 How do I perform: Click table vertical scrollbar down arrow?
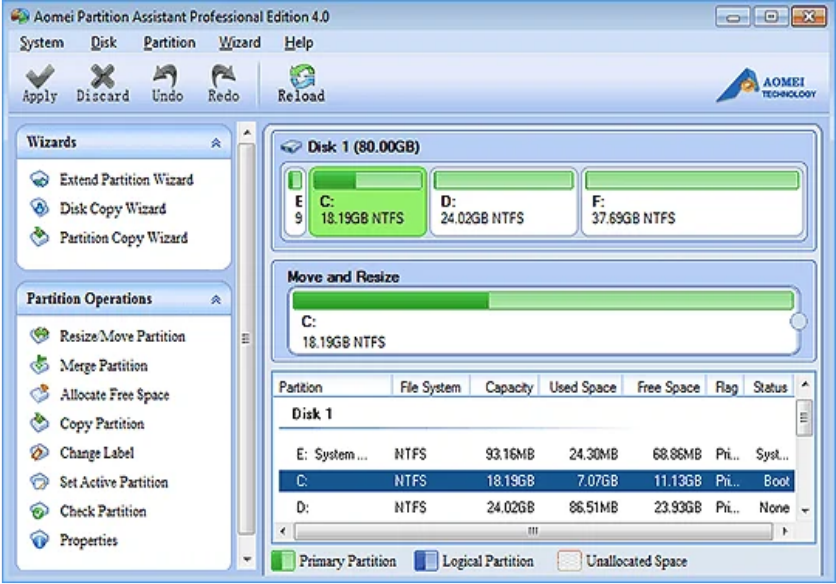(x=805, y=511)
